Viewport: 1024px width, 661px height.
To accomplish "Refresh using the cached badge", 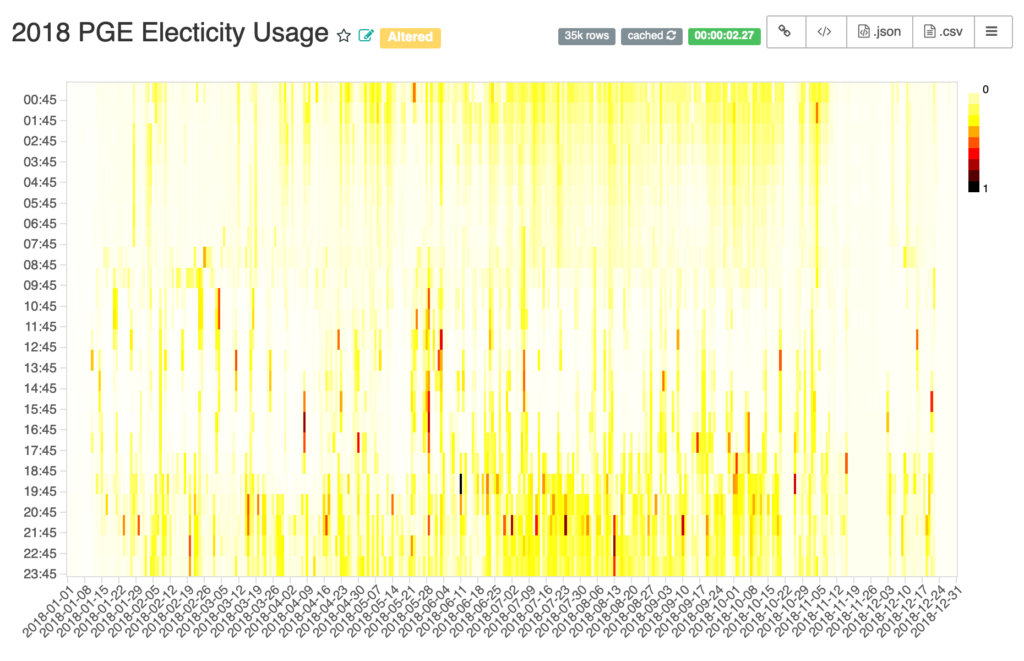I will pos(652,36).
